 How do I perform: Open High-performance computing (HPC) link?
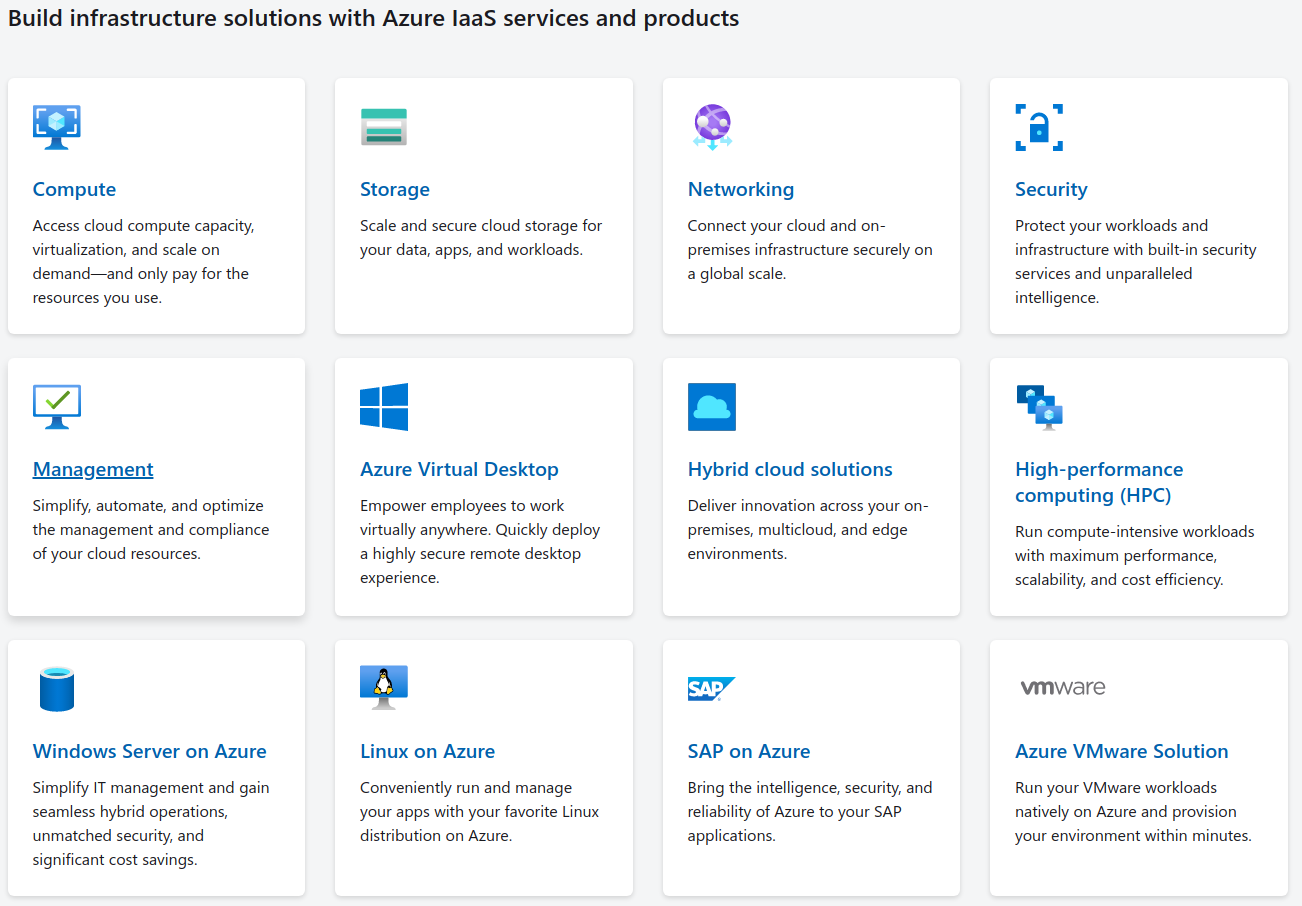tap(1099, 482)
